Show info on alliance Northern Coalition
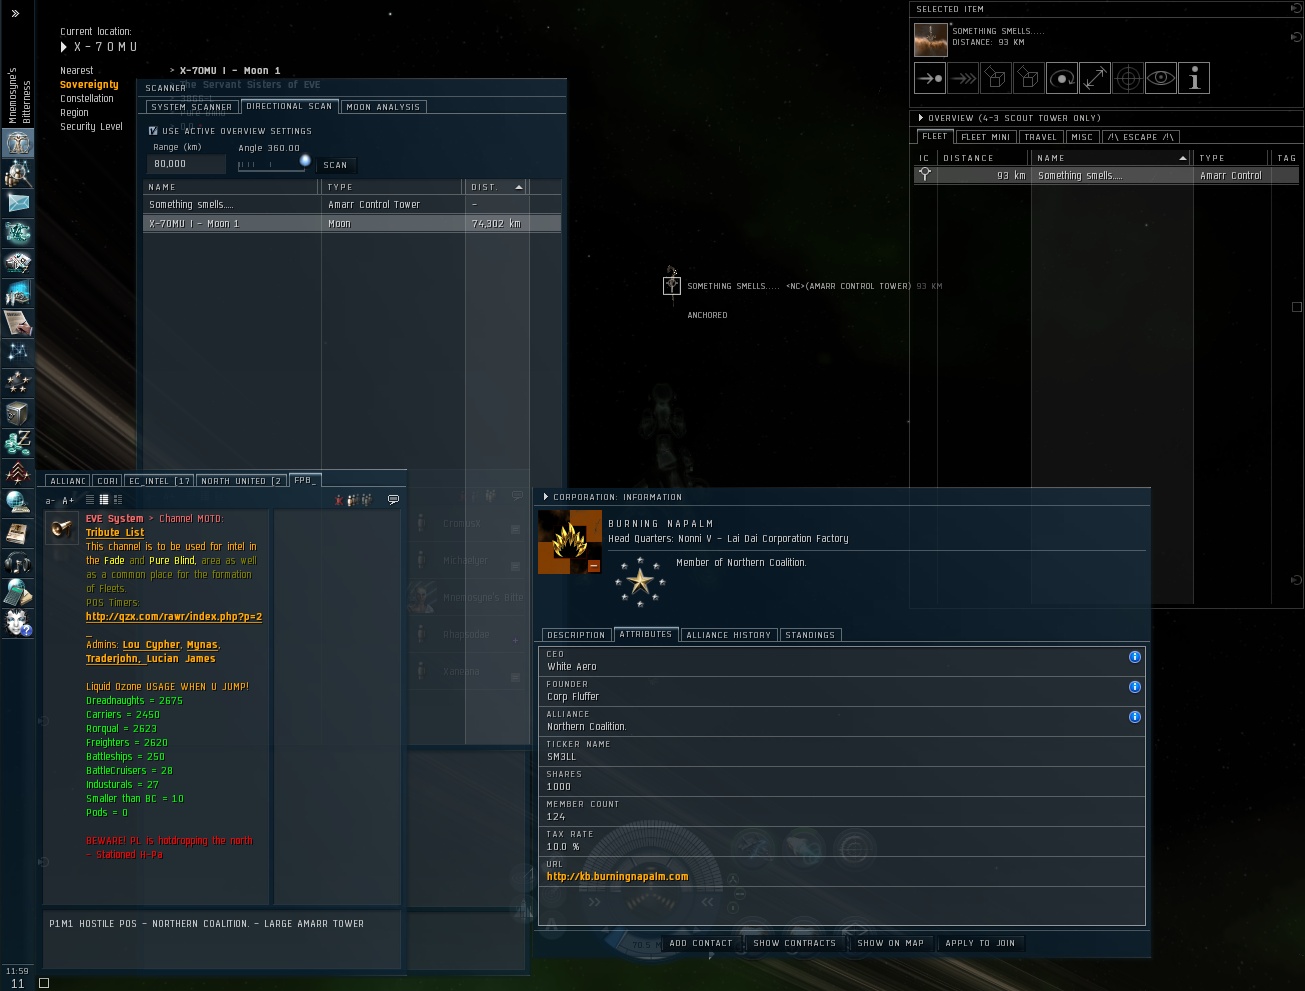This screenshot has height=991, width=1305. click(1135, 717)
